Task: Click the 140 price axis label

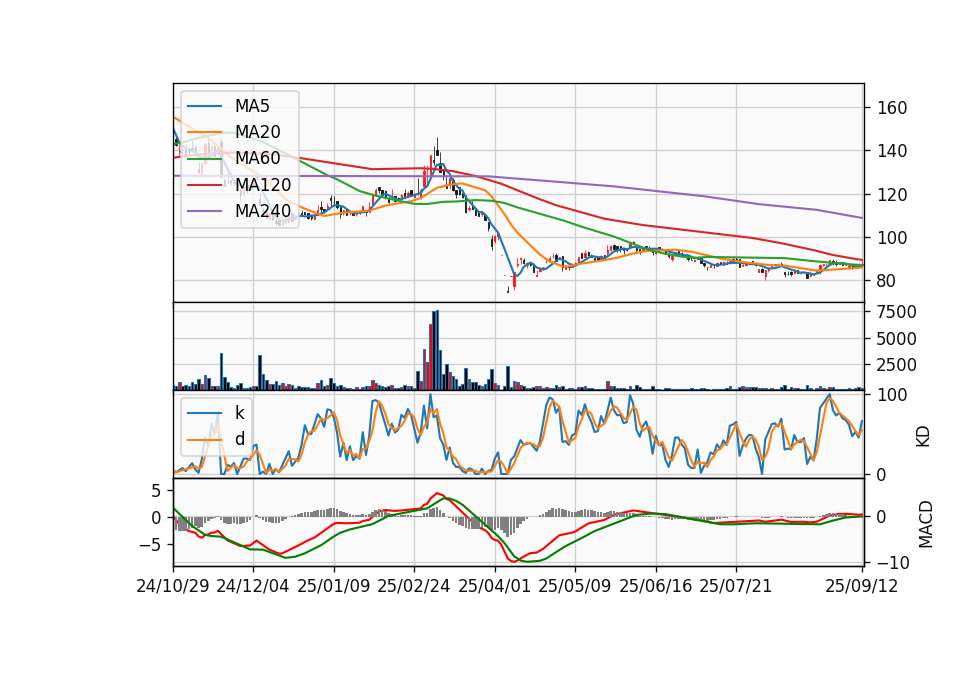Action: [892, 151]
